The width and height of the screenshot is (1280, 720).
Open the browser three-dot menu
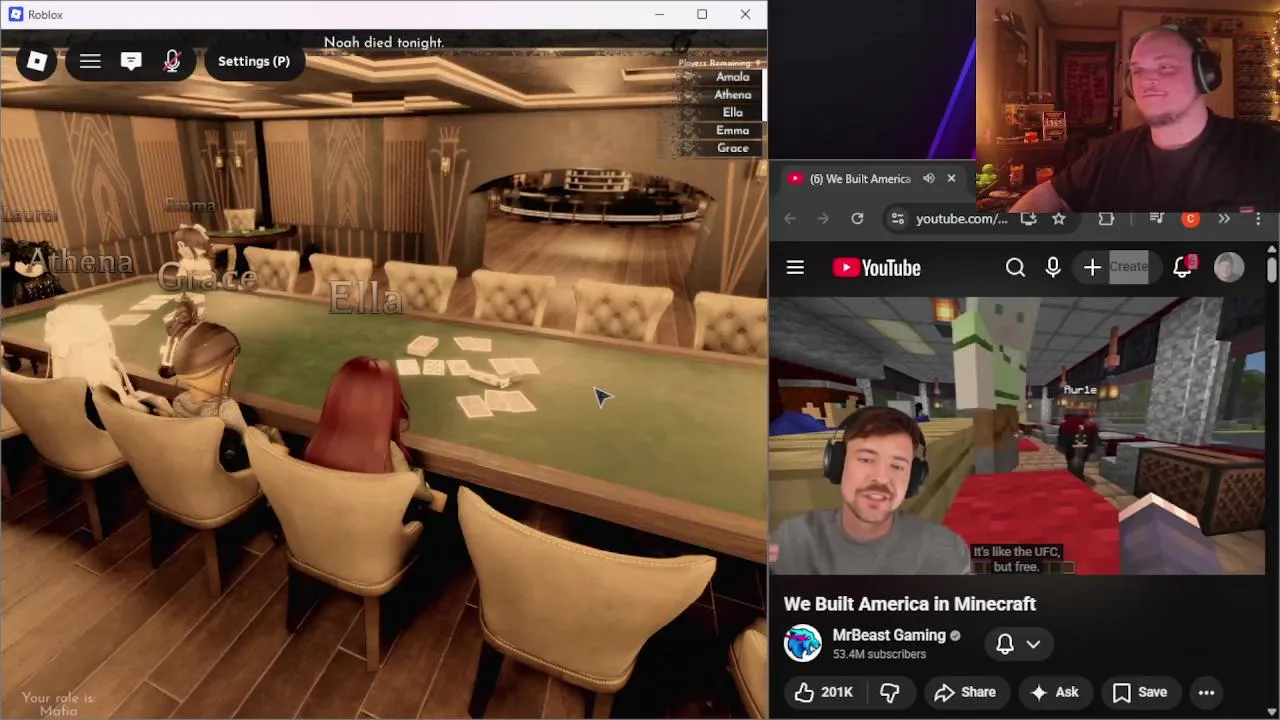click(1258, 219)
